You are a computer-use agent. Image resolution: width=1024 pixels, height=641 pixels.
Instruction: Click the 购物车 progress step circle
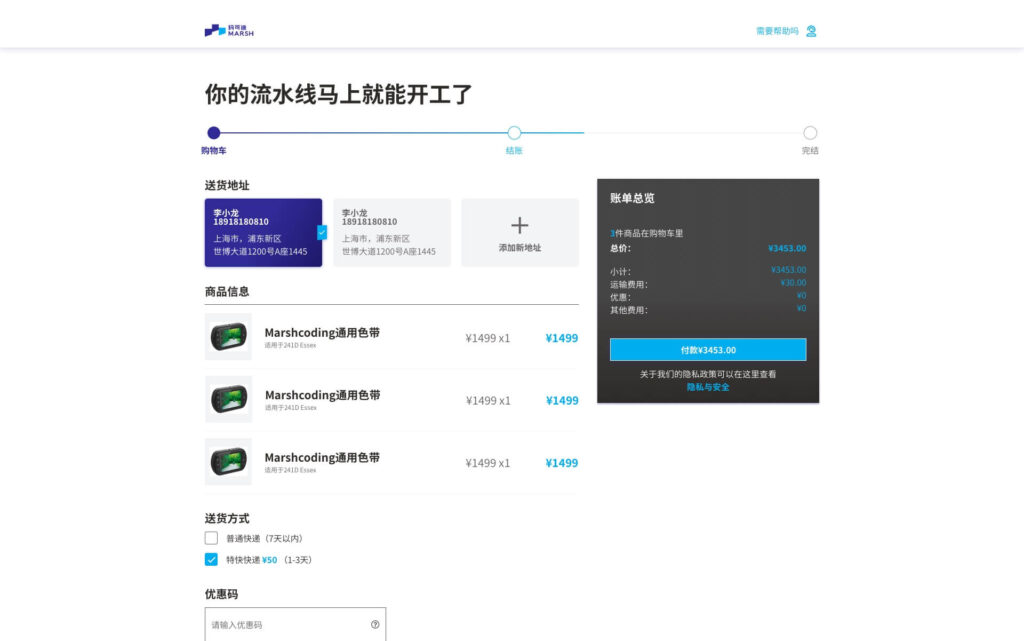pos(214,133)
